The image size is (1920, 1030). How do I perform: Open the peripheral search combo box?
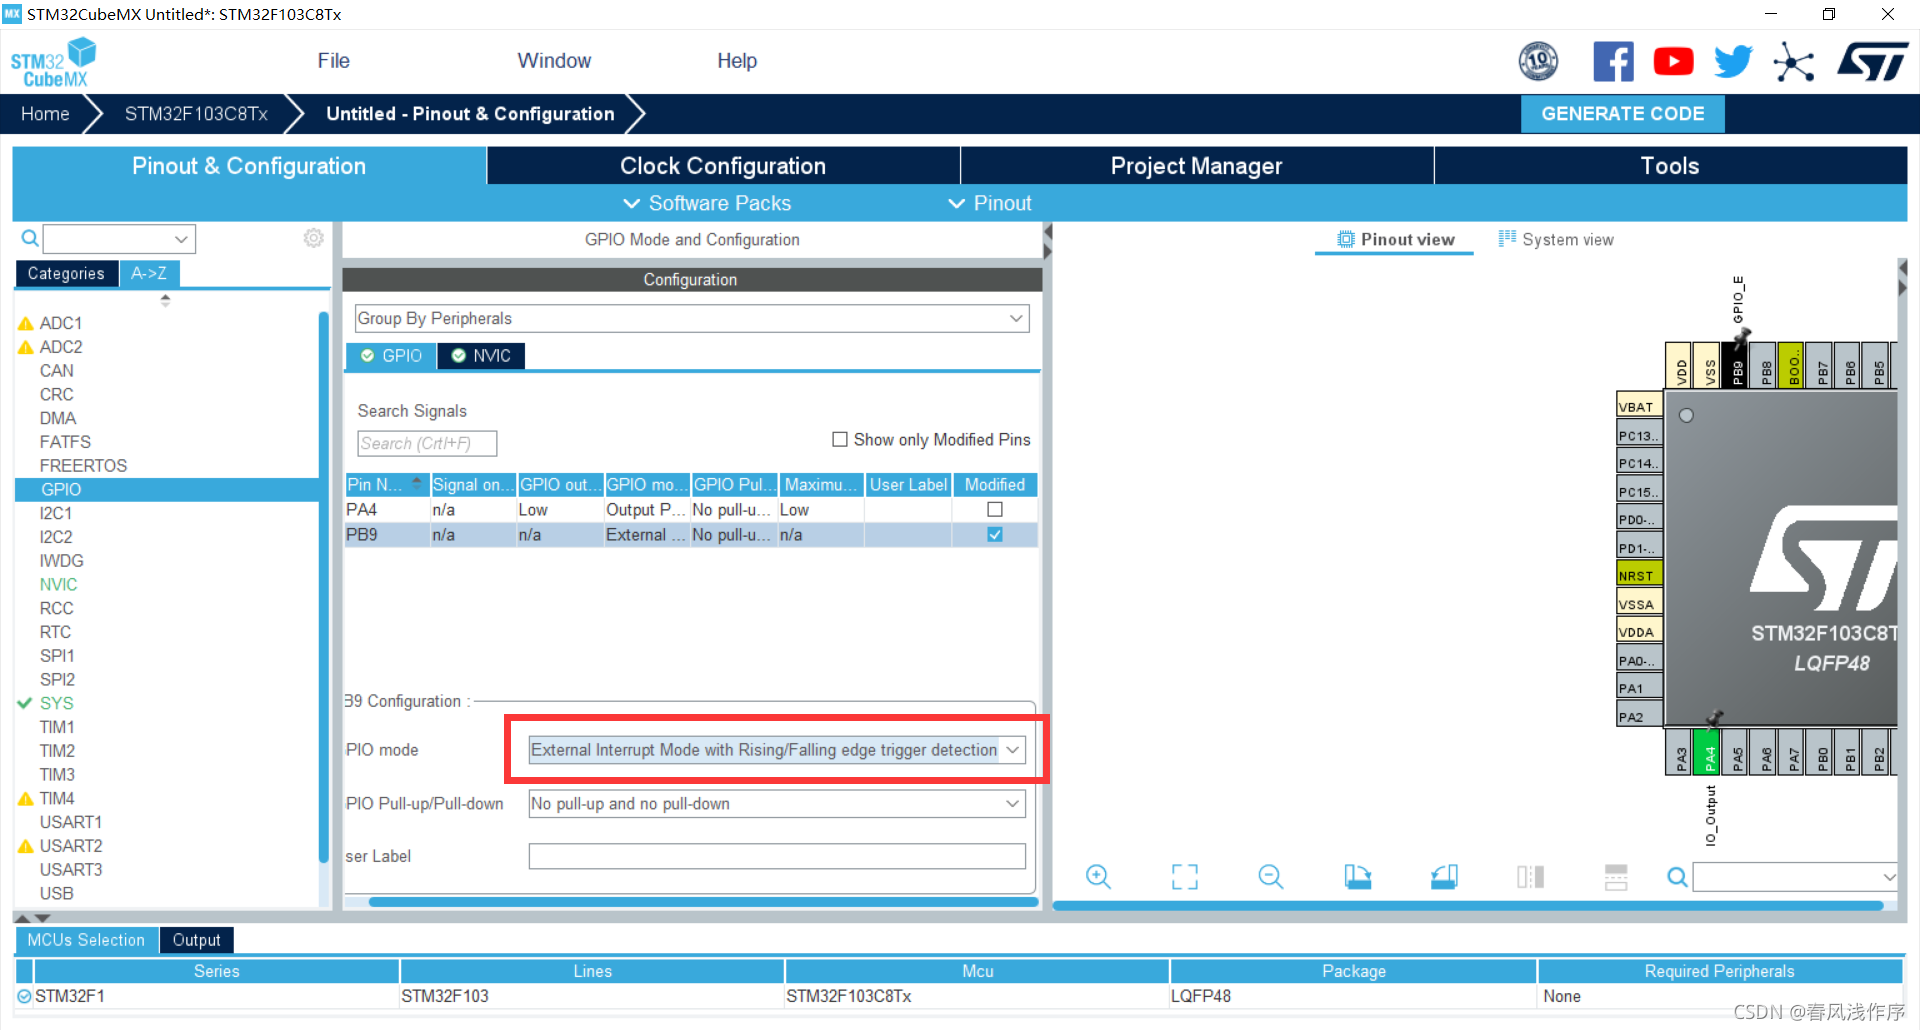coord(119,239)
